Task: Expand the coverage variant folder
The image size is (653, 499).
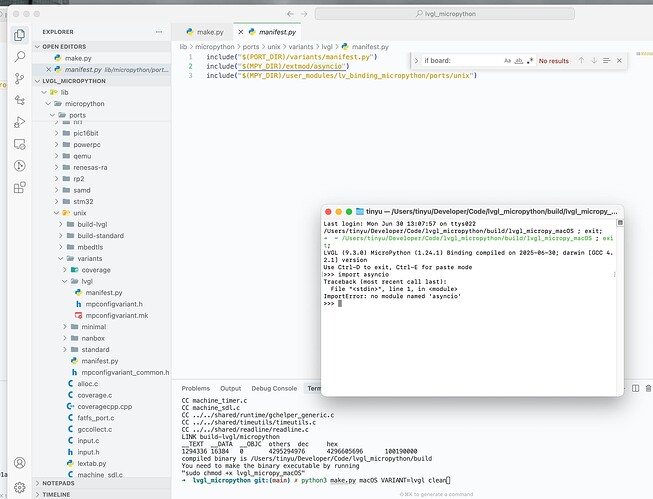Action: coord(102,270)
